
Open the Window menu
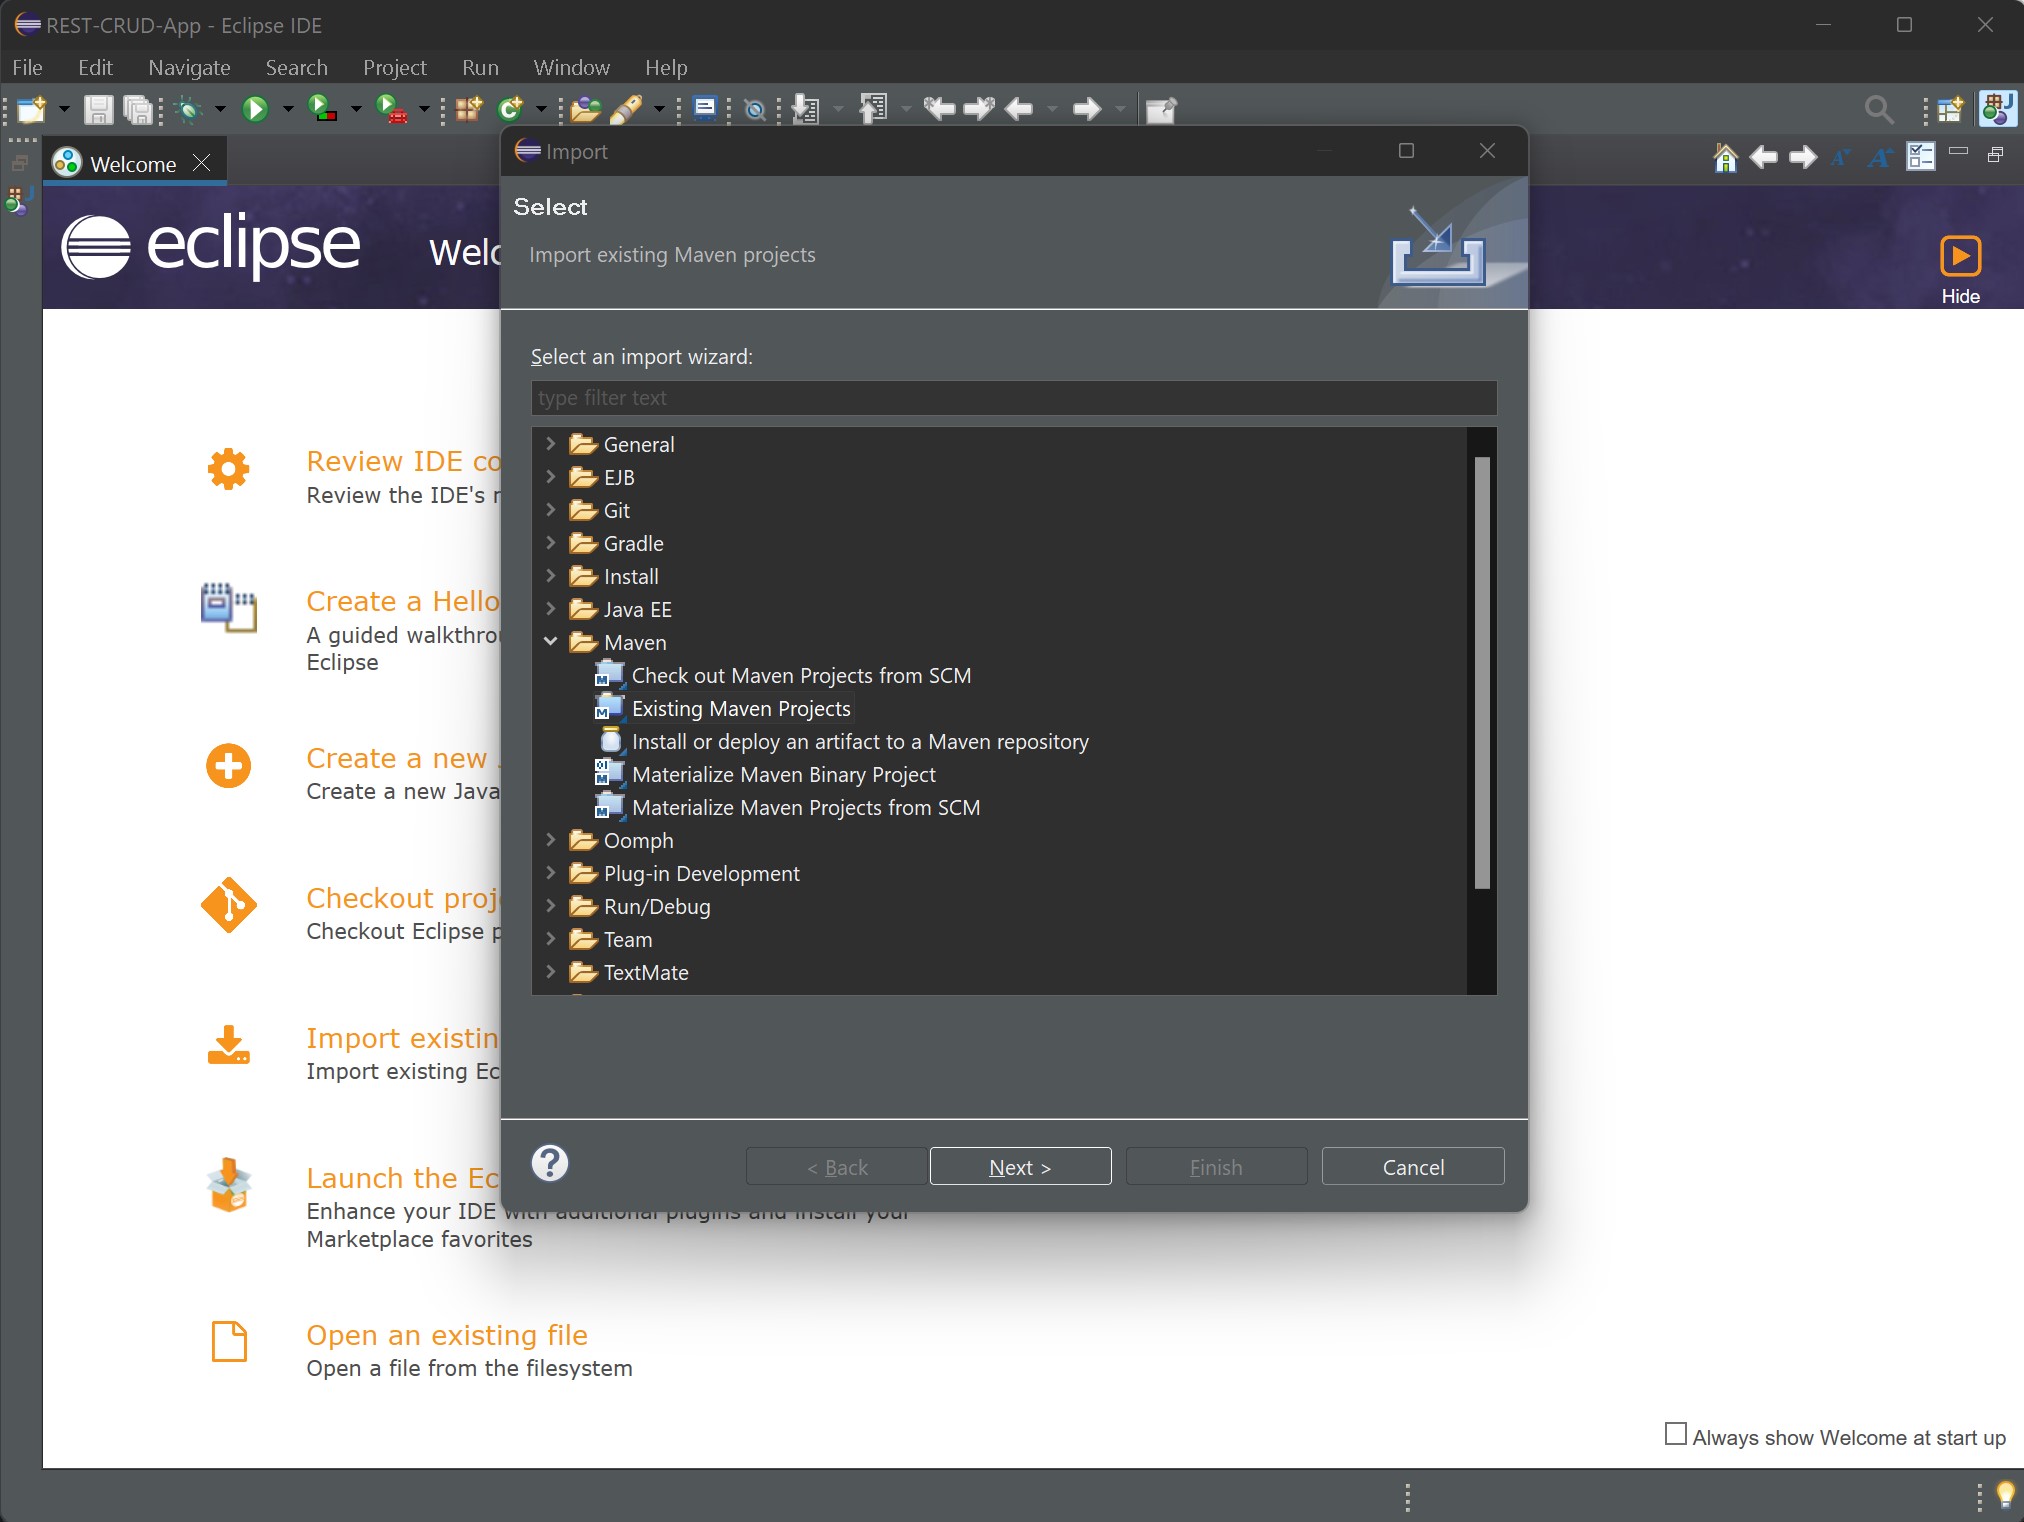click(x=571, y=67)
